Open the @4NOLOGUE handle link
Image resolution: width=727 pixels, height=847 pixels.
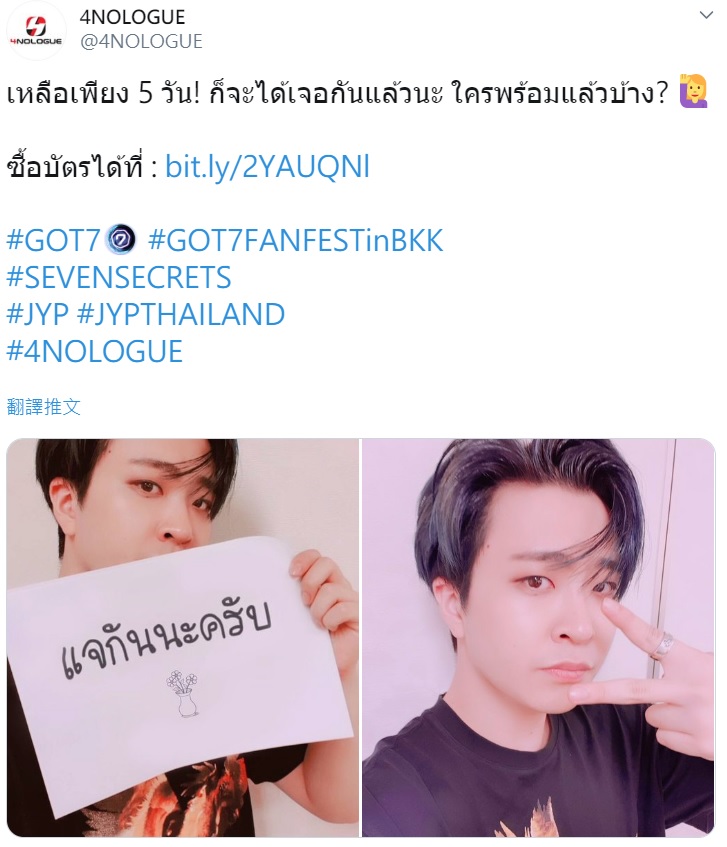click(x=141, y=42)
